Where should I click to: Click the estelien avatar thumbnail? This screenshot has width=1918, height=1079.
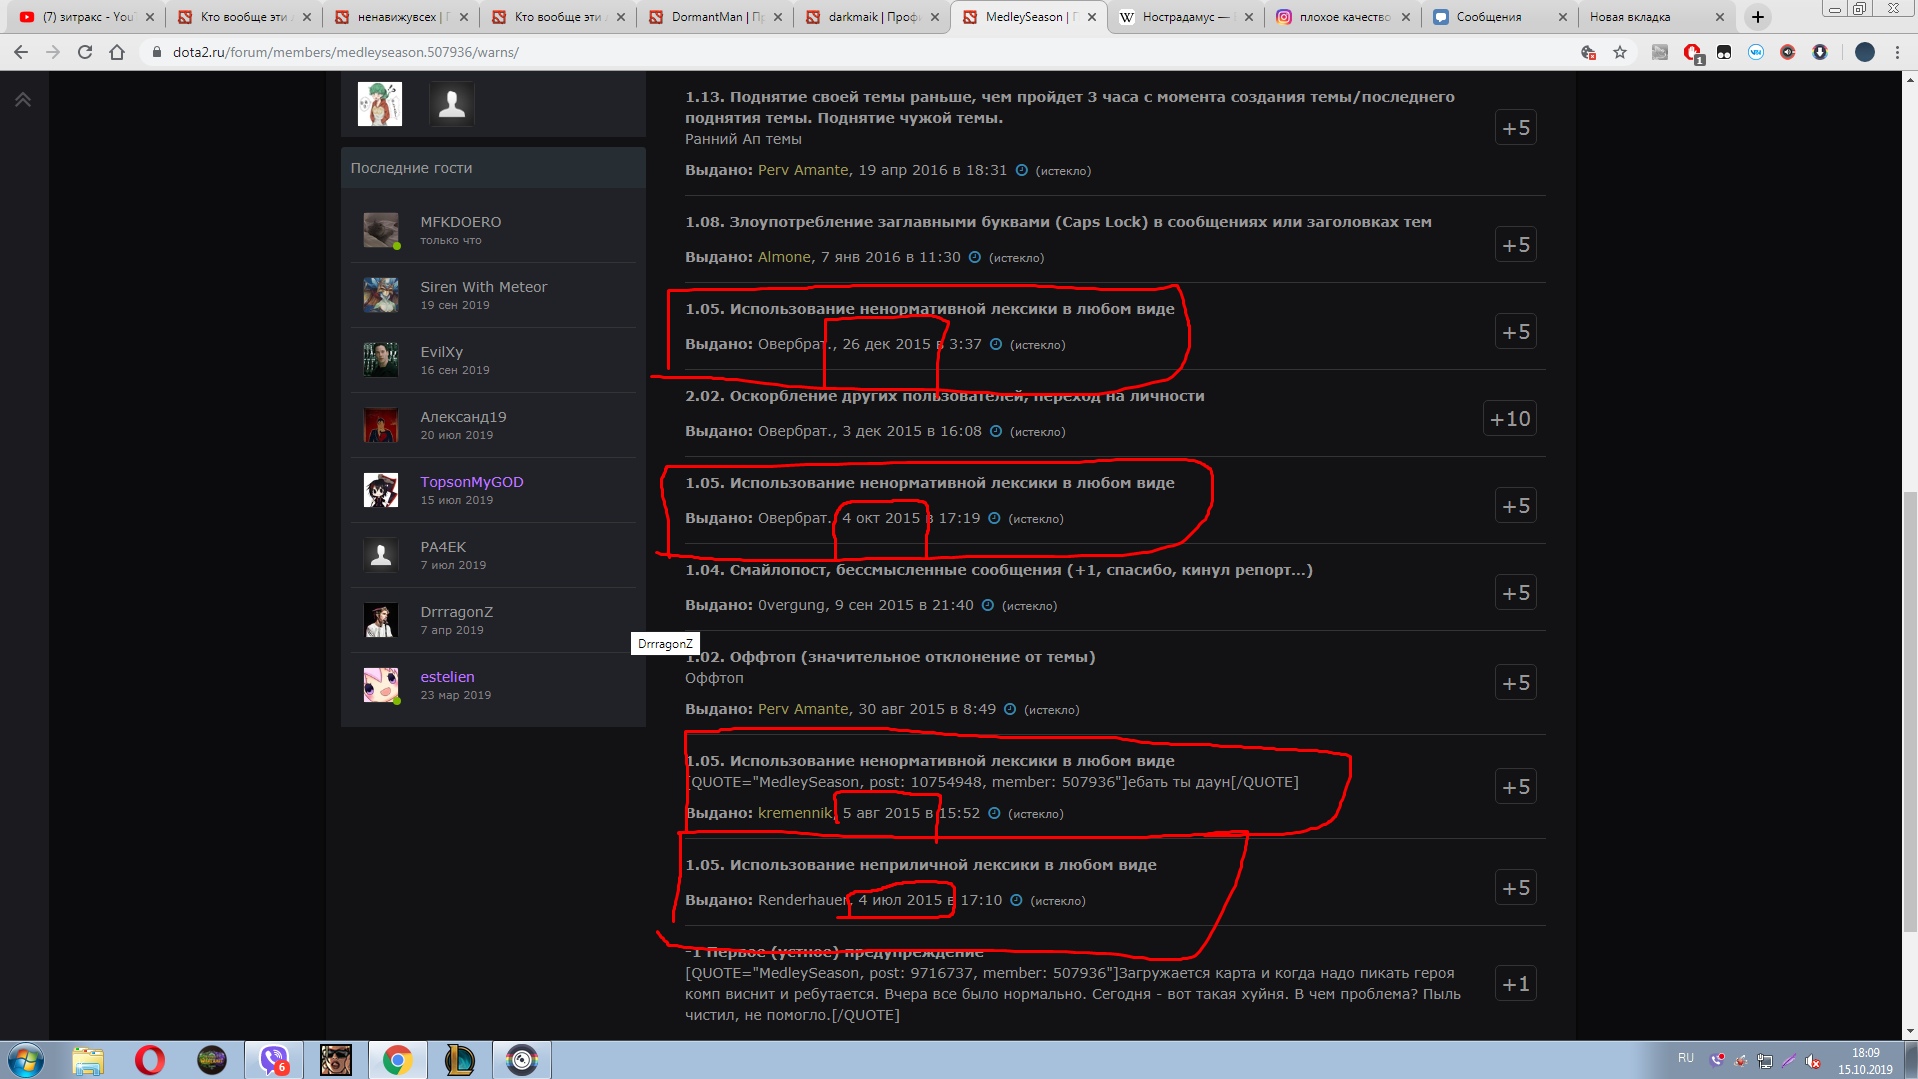pos(380,685)
